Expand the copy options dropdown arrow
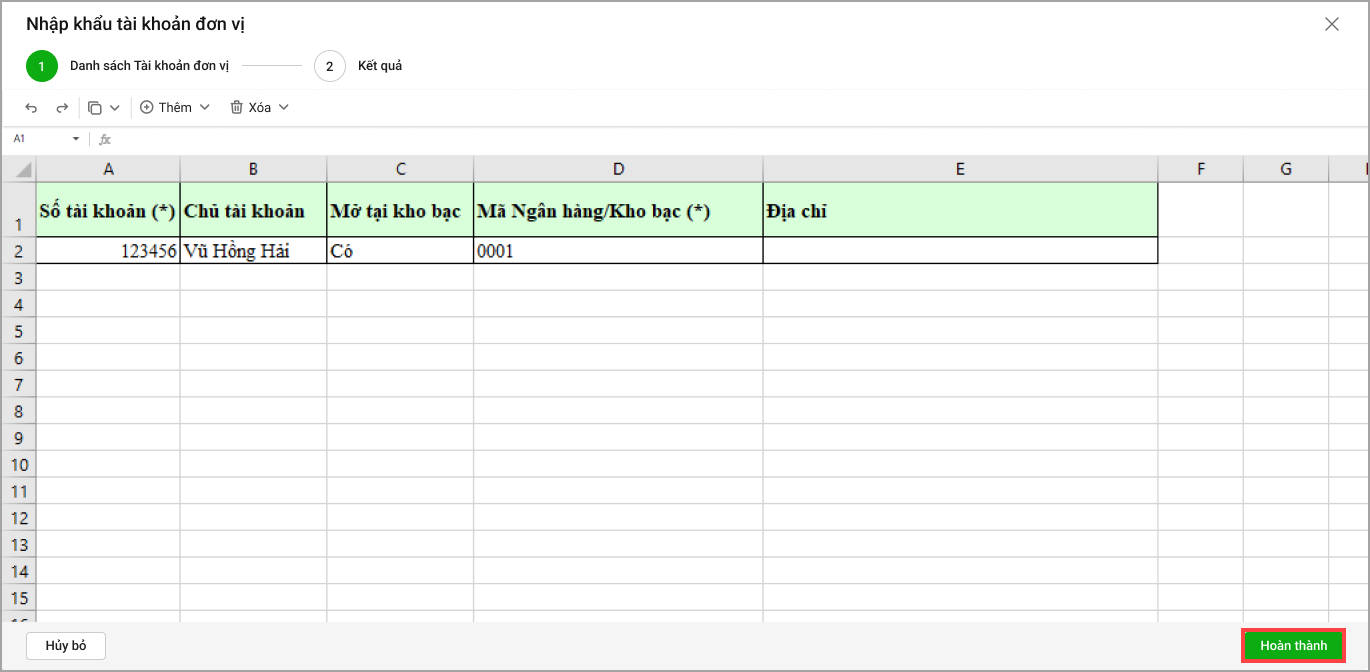Screen dimensions: 1370x672 [115, 108]
